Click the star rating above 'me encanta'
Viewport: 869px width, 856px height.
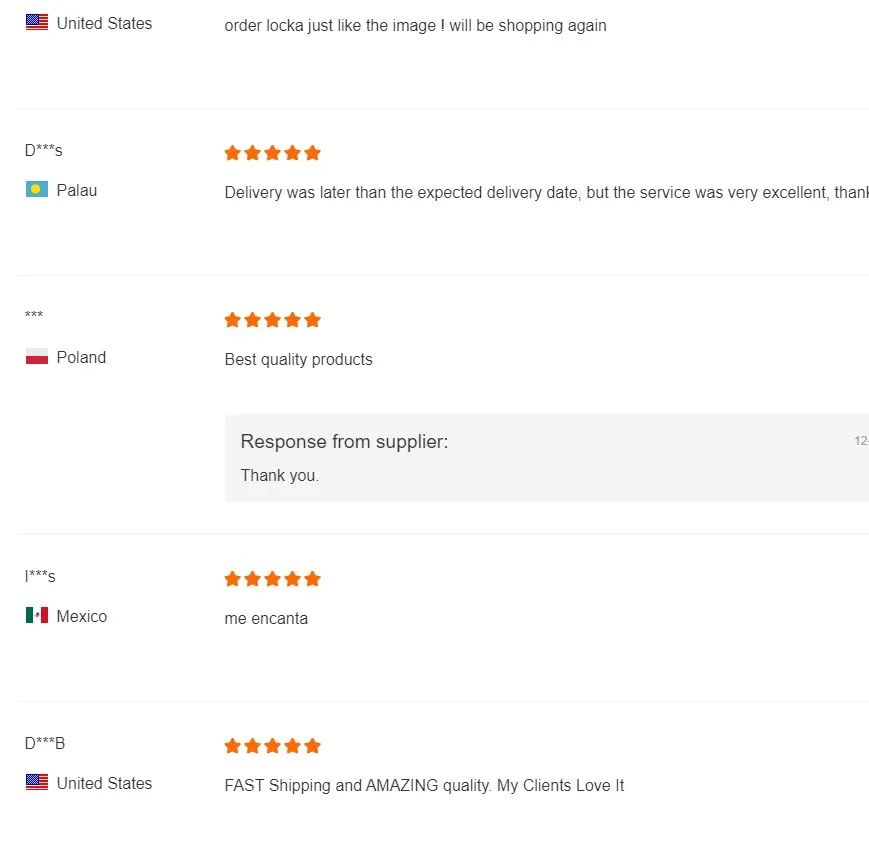(272, 579)
